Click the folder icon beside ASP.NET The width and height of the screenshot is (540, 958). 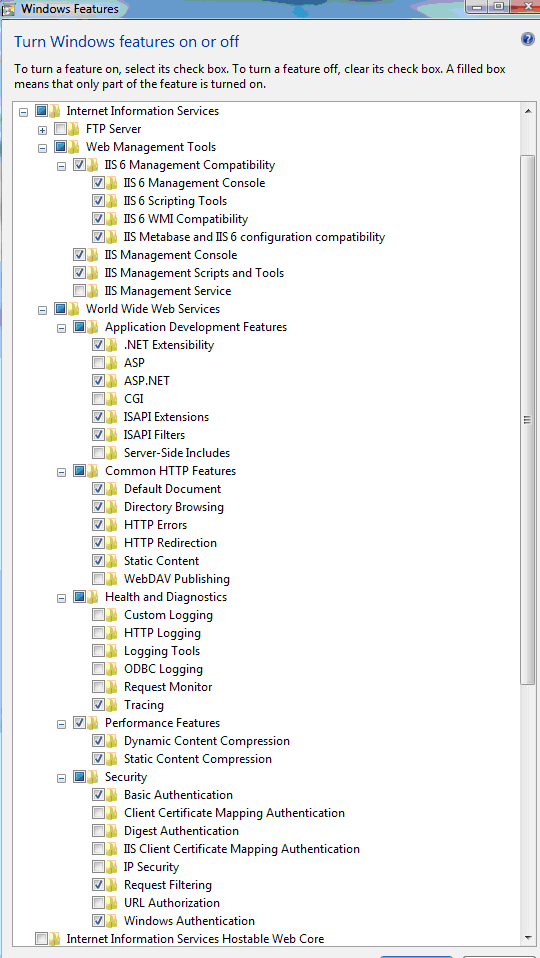tap(112, 381)
